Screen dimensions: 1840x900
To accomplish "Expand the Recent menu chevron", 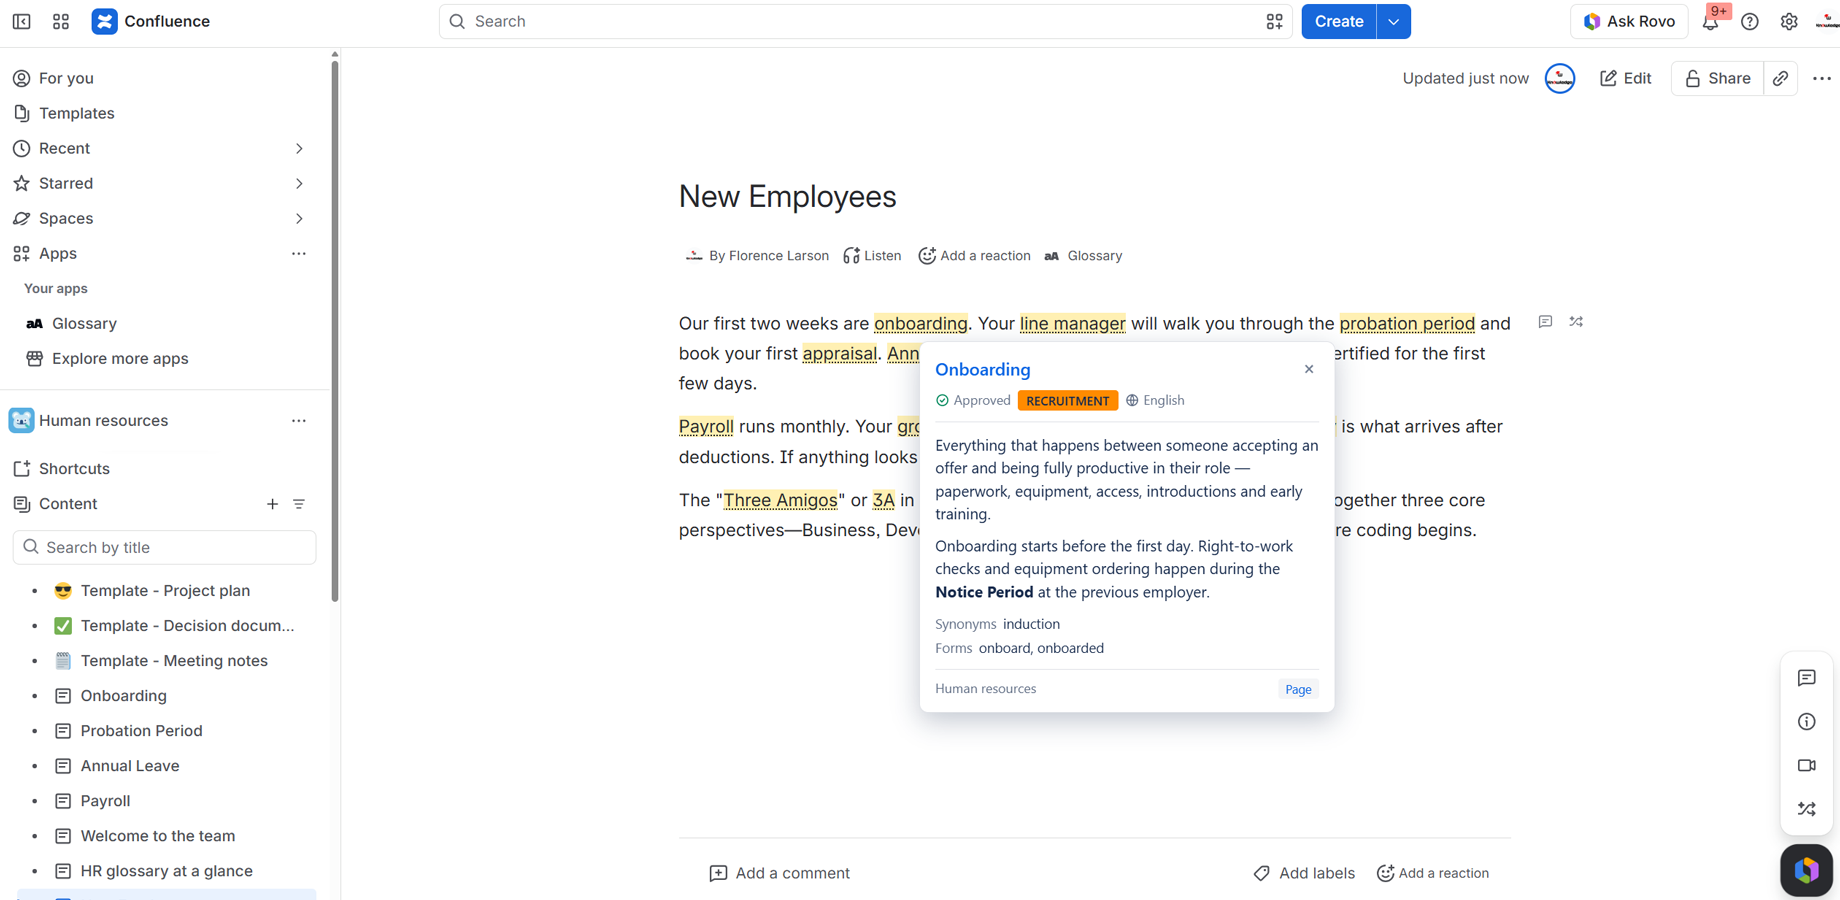I will (x=299, y=149).
